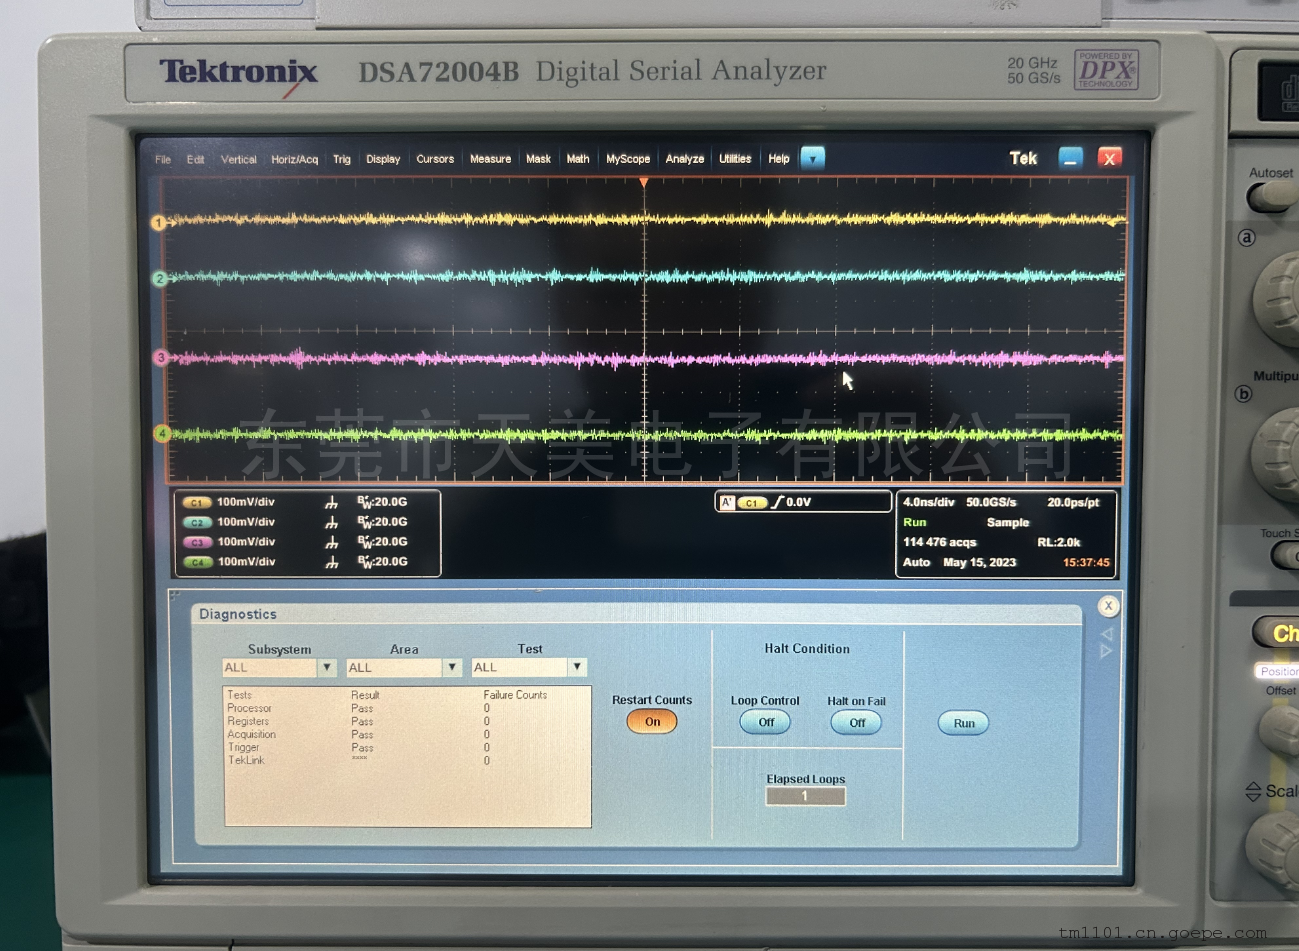
Task: Expand the Area dropdown
Action: click(452, 667)
